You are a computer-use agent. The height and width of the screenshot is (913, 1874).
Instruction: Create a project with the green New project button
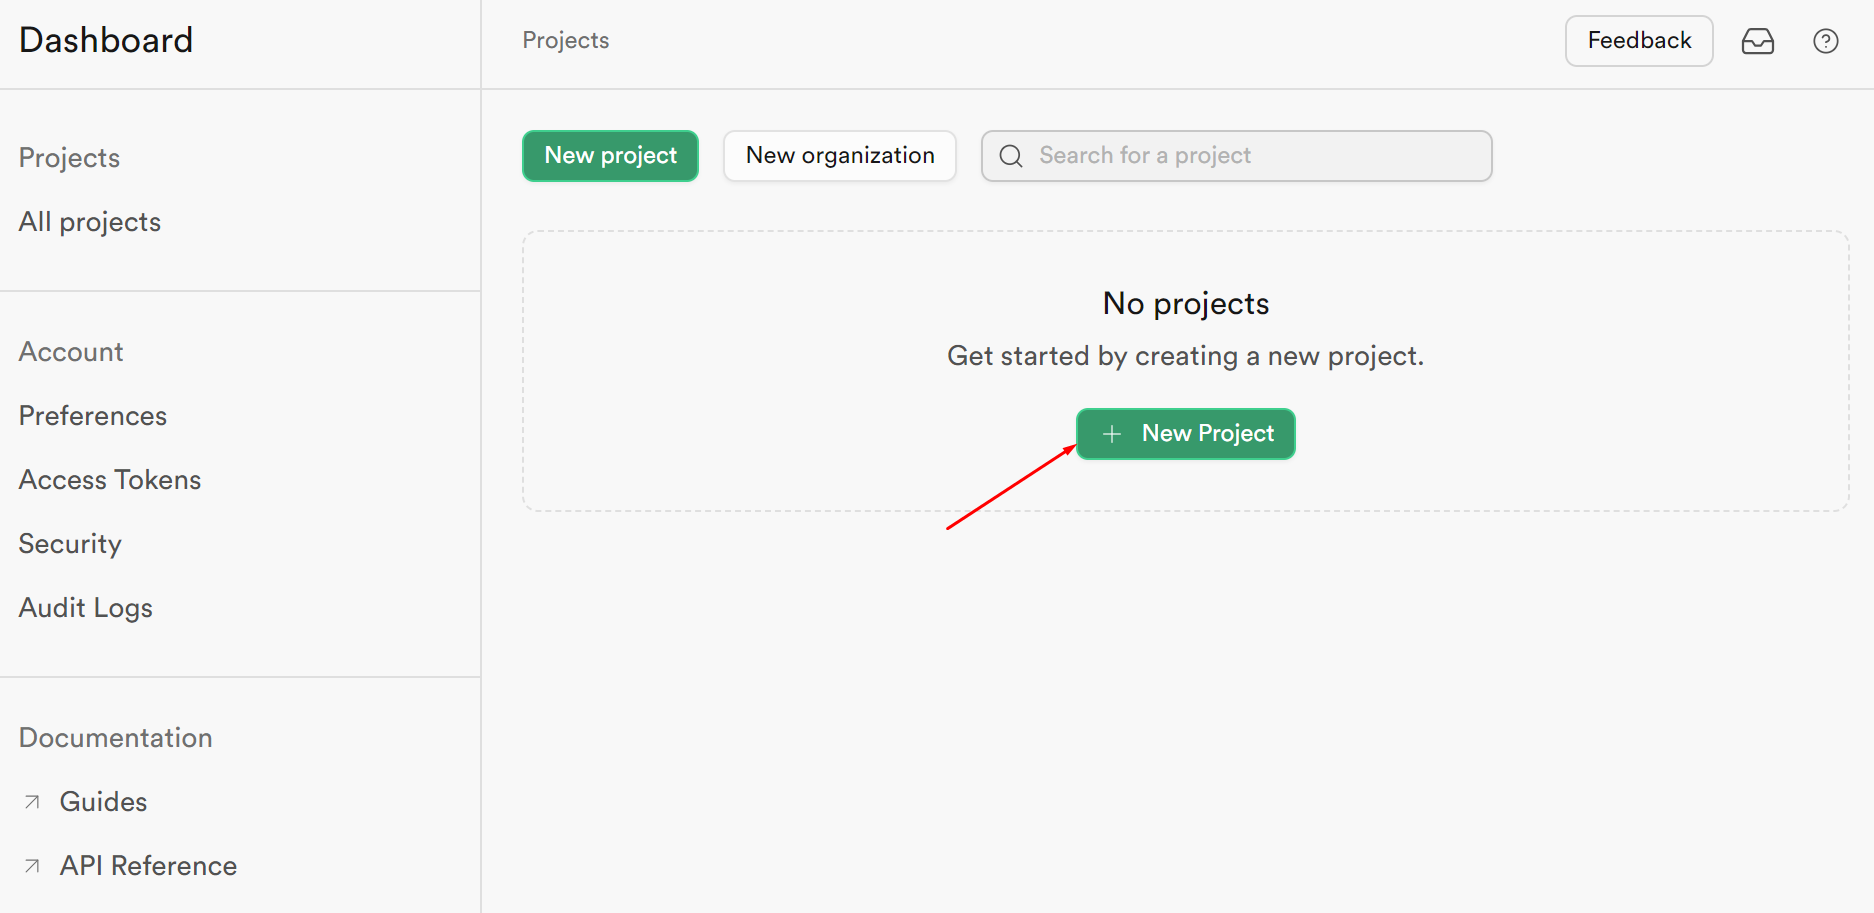point(609,155)
